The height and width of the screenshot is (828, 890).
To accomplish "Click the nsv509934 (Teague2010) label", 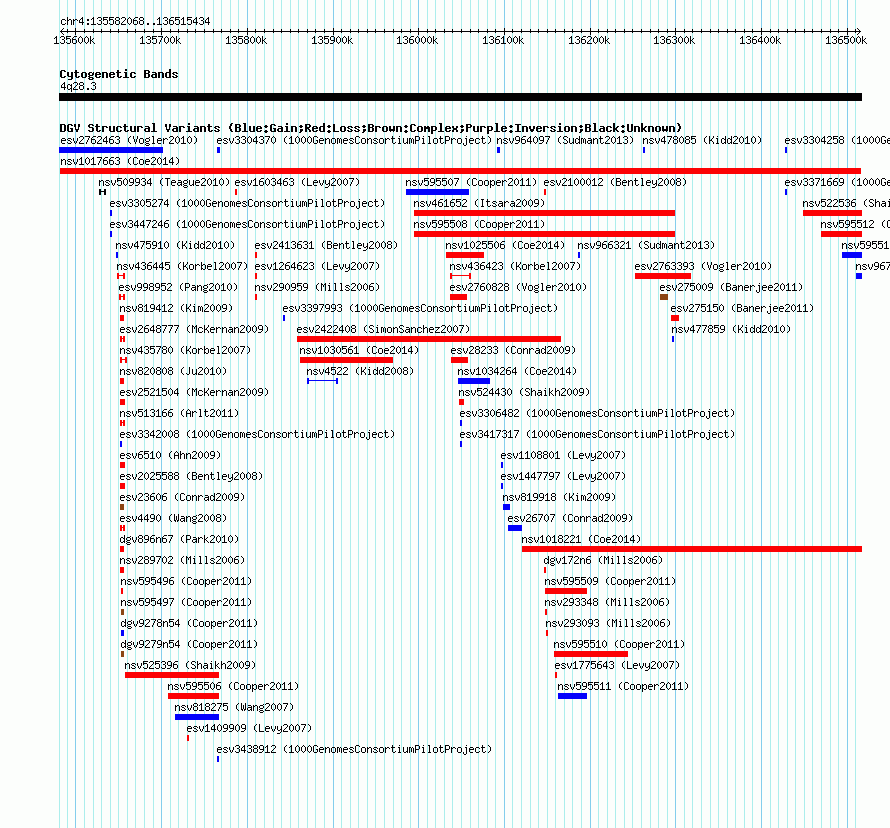I will [x=164, y=182].
